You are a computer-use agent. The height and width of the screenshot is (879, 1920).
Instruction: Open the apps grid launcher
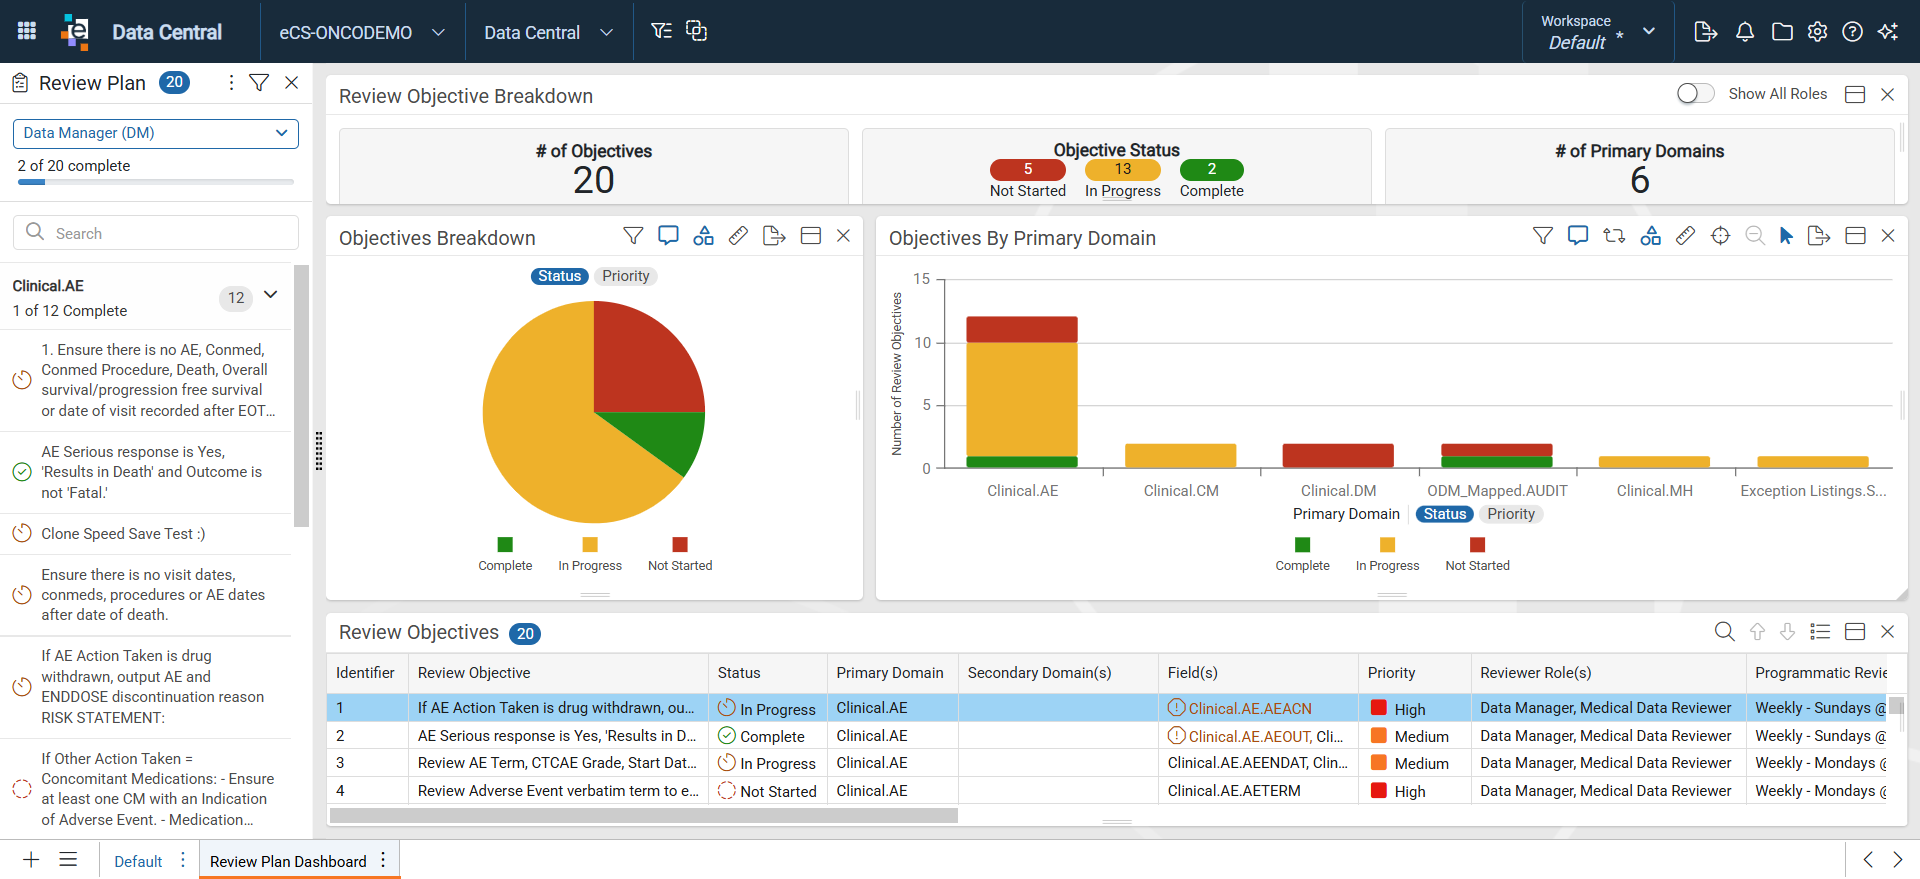point(27,31)
